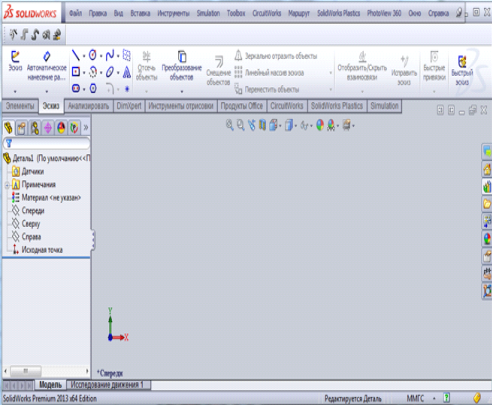492x405 pixels.
Task: Click Zoom to Fit magnifier icon
Action: click(230, 125)
